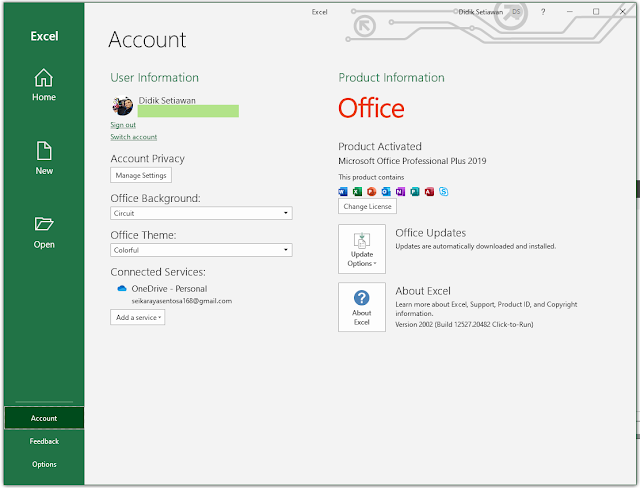This screenshot has width=640, height=488.
Task: Go to the Home page in sidebar
Action: 44,85
